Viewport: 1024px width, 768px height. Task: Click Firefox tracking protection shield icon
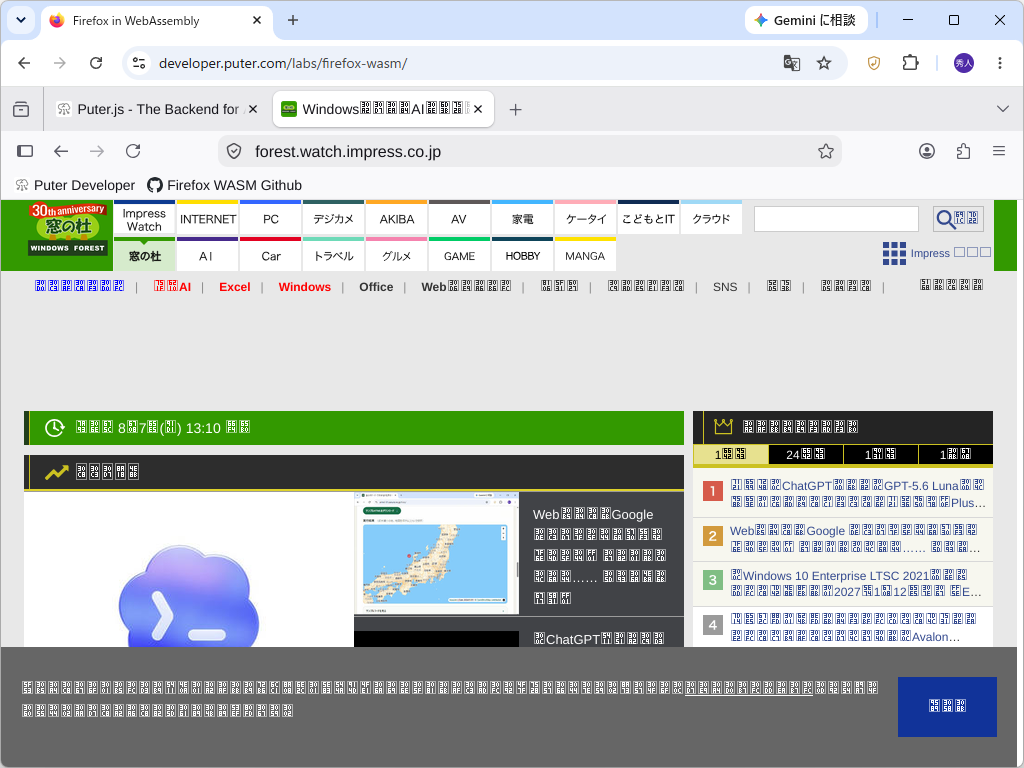point(234,152)
